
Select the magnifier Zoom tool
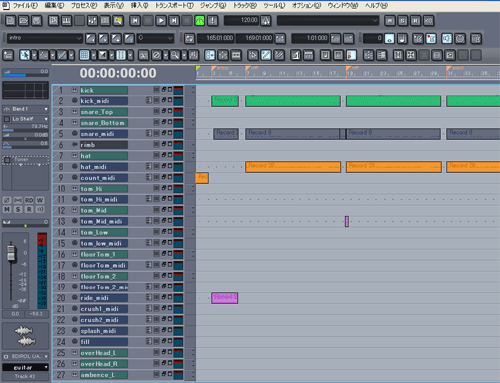(x=175, y=55)
